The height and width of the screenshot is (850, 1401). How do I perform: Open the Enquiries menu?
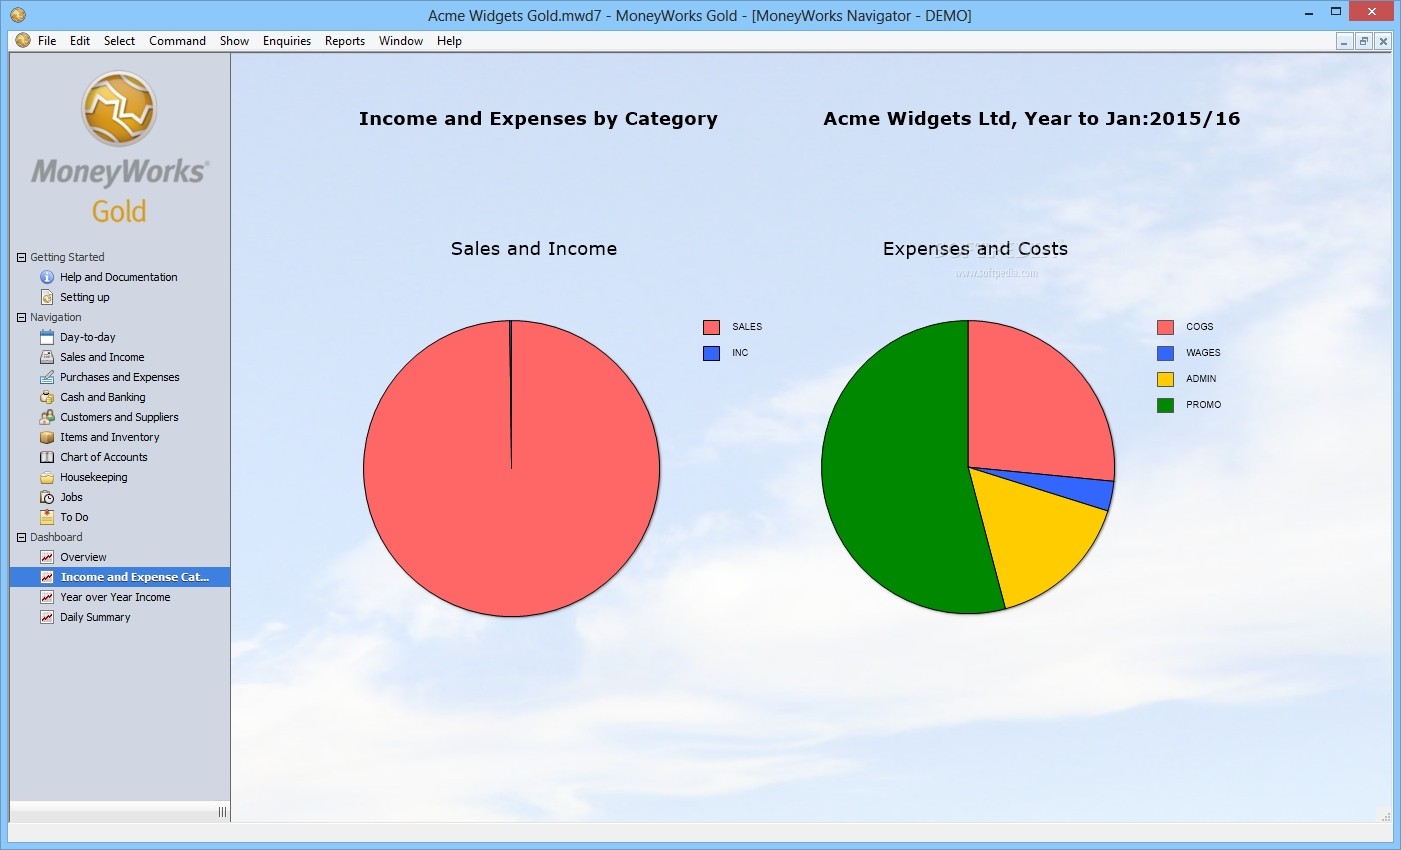click(287, 41)
